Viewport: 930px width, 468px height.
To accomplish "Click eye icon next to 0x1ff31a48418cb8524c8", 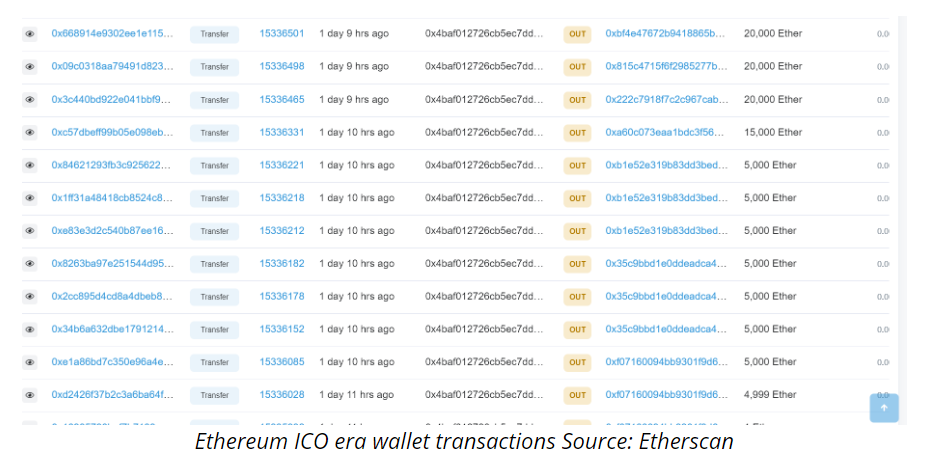I will [x=30, y=198].
